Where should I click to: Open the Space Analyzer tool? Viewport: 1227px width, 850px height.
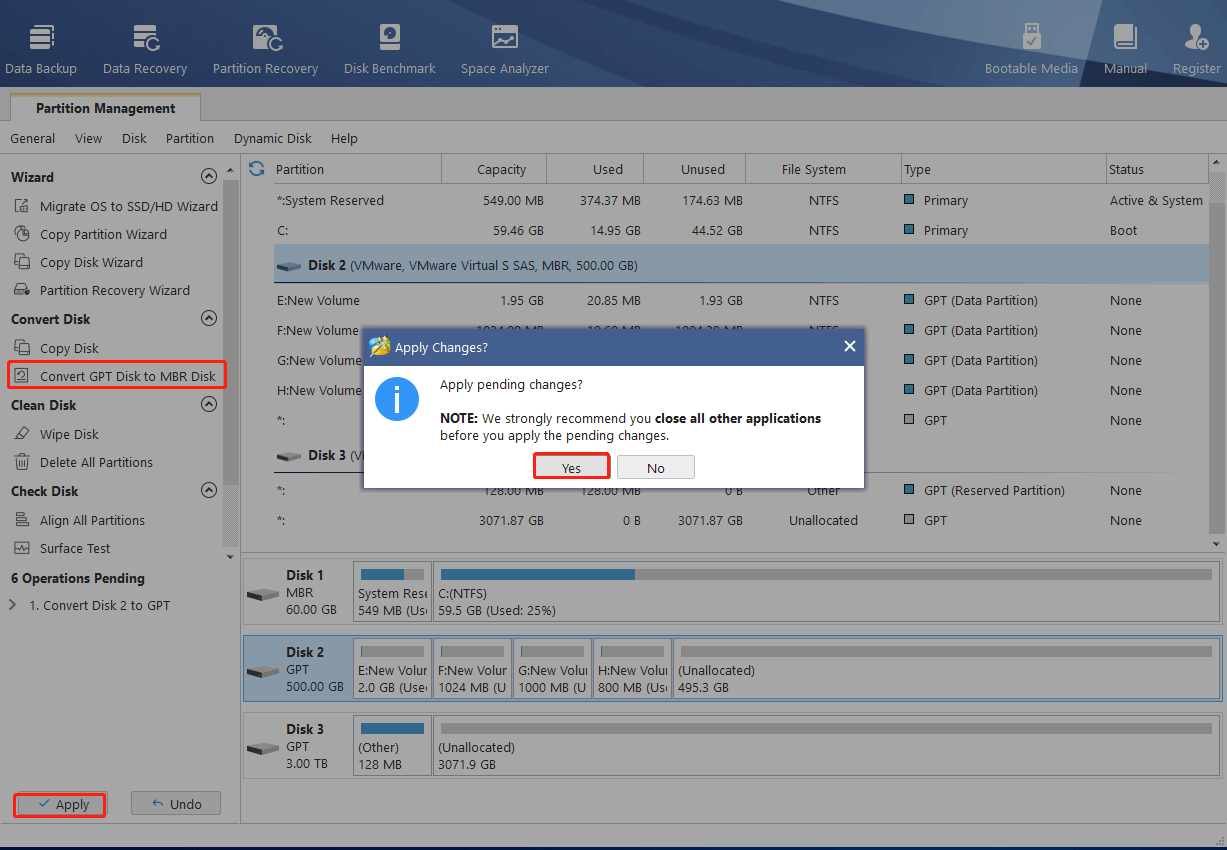click(504, 50)
